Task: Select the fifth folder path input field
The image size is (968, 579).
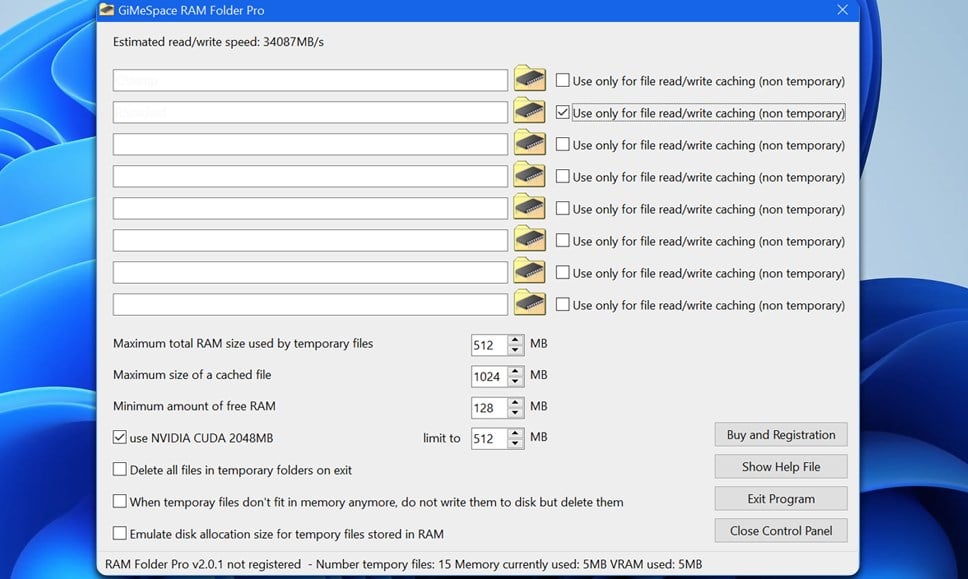Action: pos(311,209)
